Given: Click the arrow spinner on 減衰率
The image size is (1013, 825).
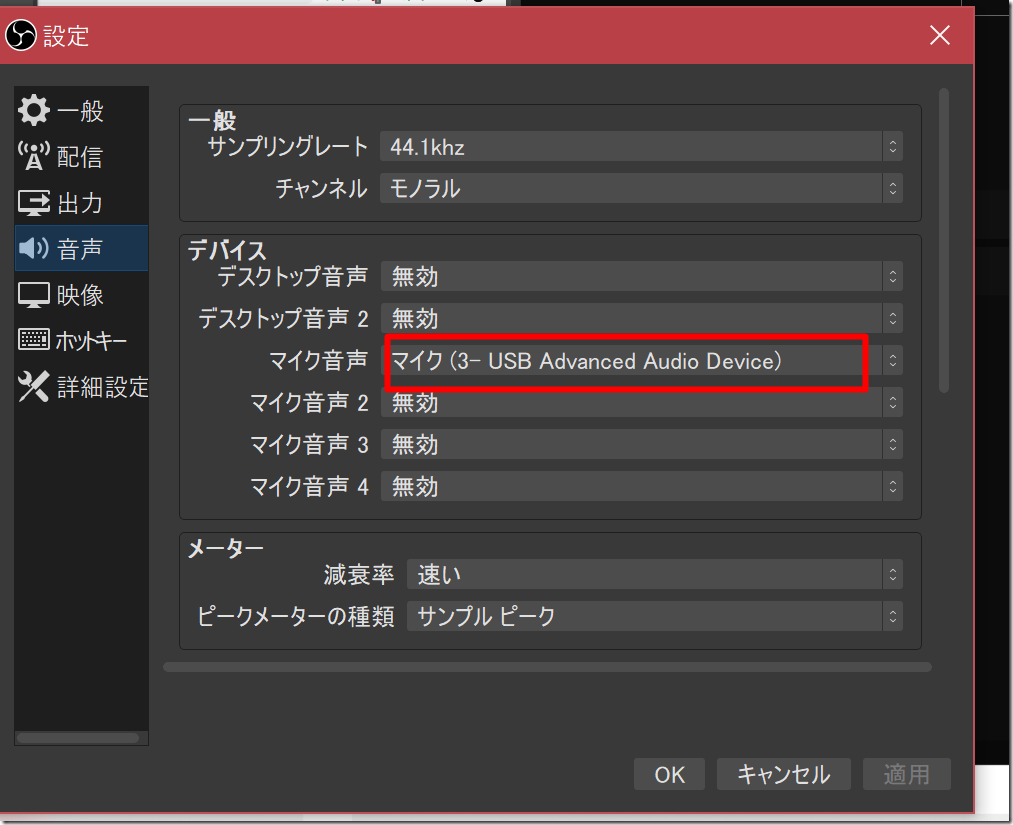Looking at the screenshot, I should click(893, 574).
